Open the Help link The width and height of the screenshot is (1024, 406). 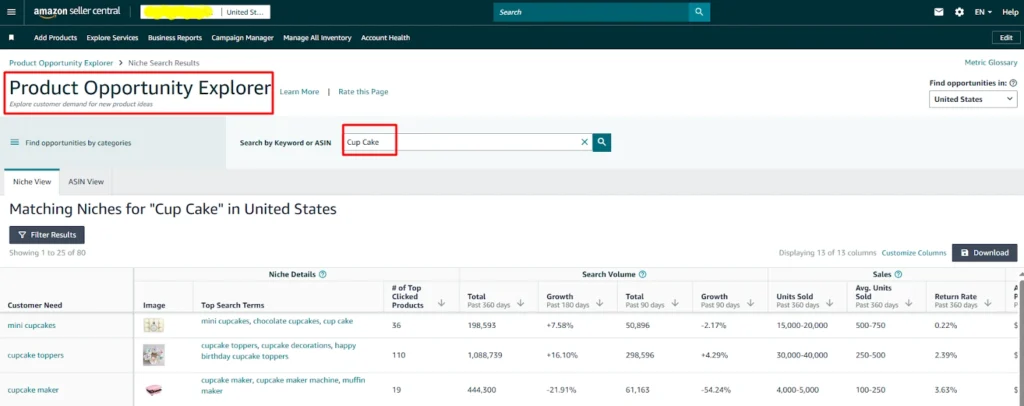click(1010, 12)
